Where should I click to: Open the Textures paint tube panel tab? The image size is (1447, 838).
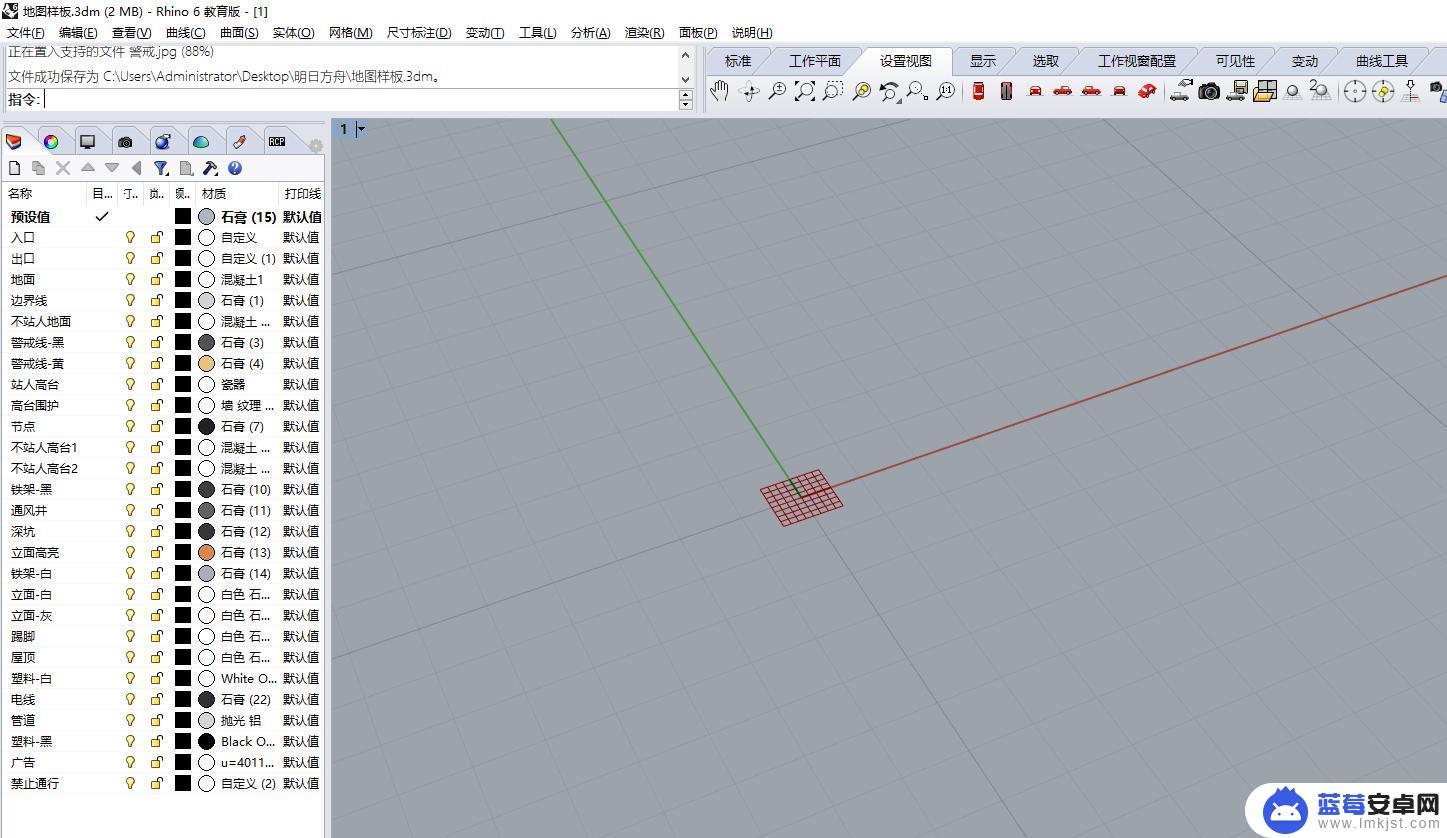pos(239,141)
